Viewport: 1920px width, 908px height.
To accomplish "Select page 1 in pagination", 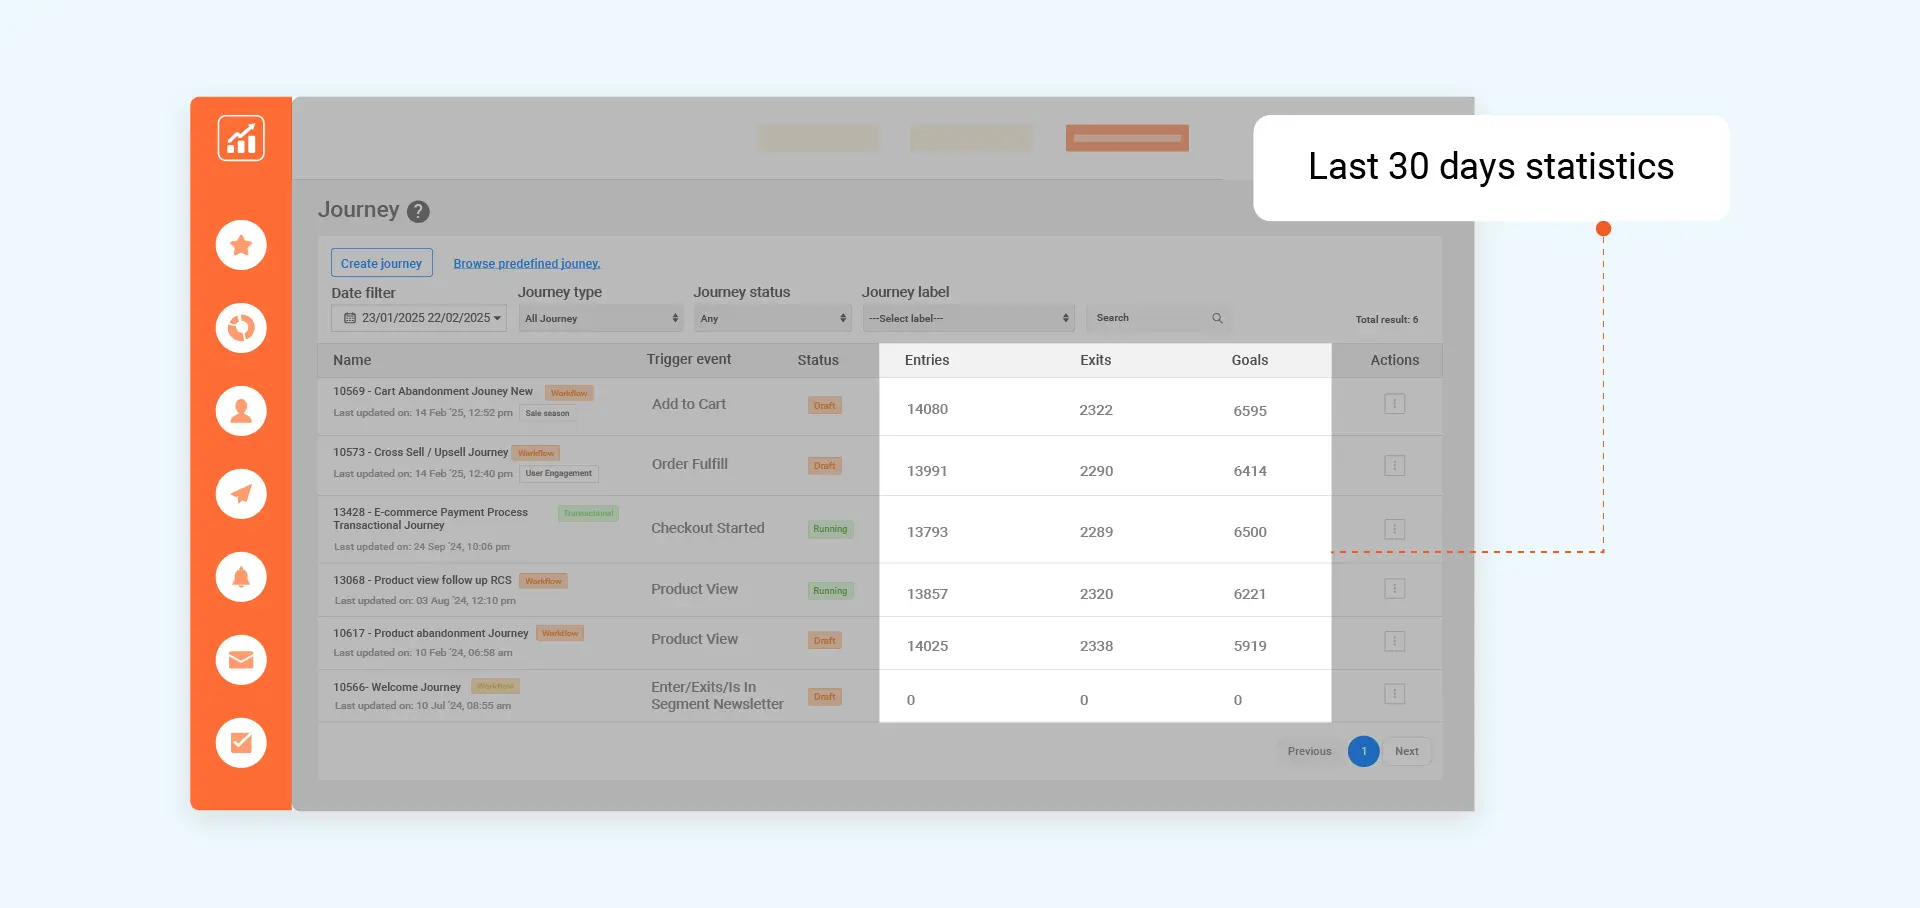I will pos(1363,751).
